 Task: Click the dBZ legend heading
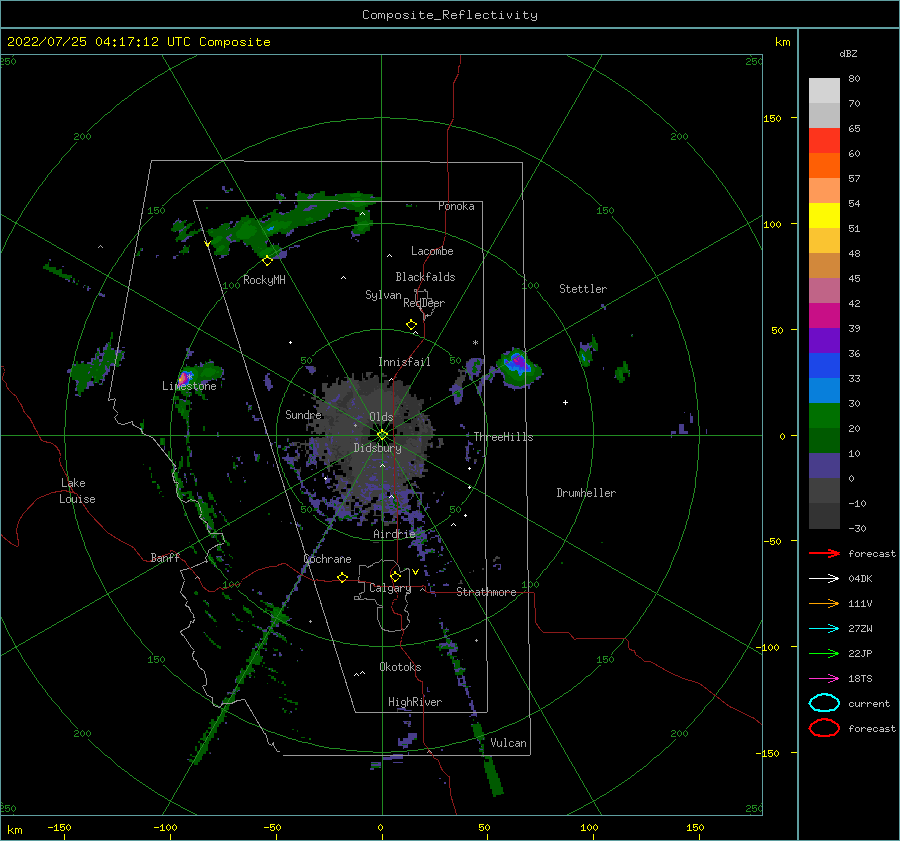[x=848, y=53]
